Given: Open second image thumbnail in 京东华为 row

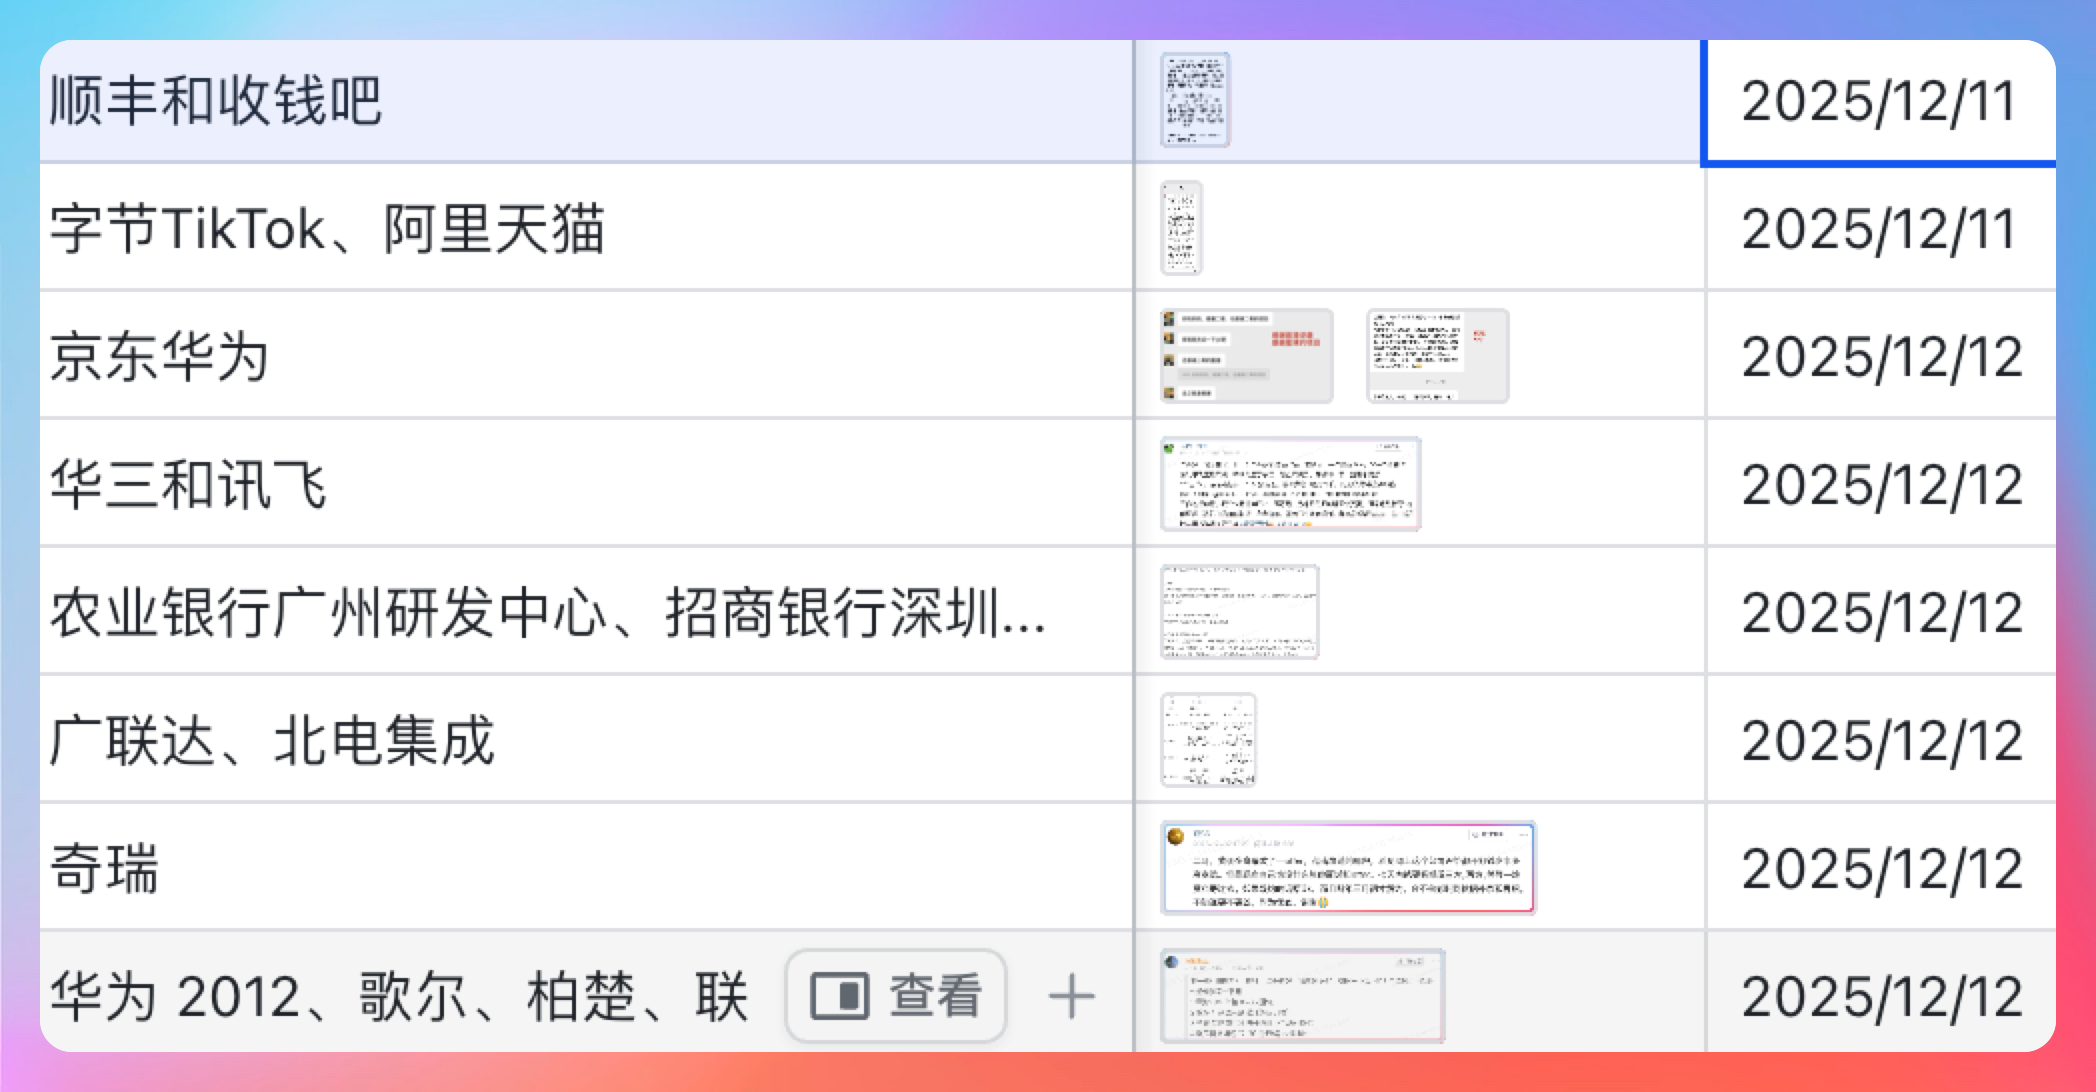Looking at the screenshot, I should (1436, 356).
